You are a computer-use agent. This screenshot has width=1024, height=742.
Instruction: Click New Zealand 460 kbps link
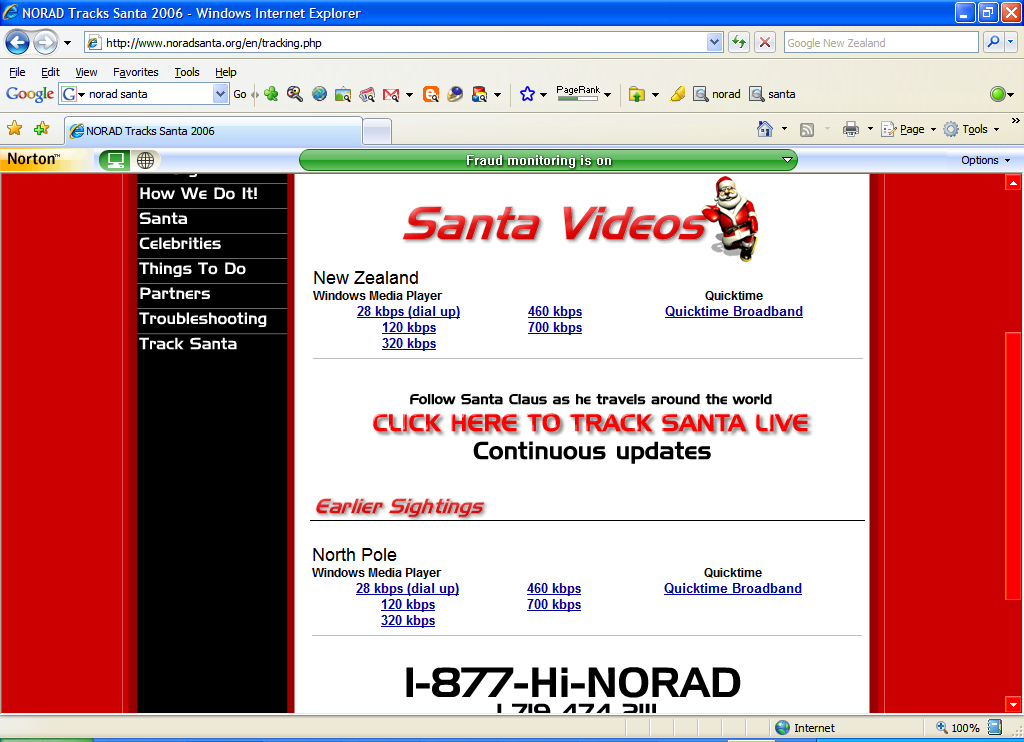click(x=554, y=312)
